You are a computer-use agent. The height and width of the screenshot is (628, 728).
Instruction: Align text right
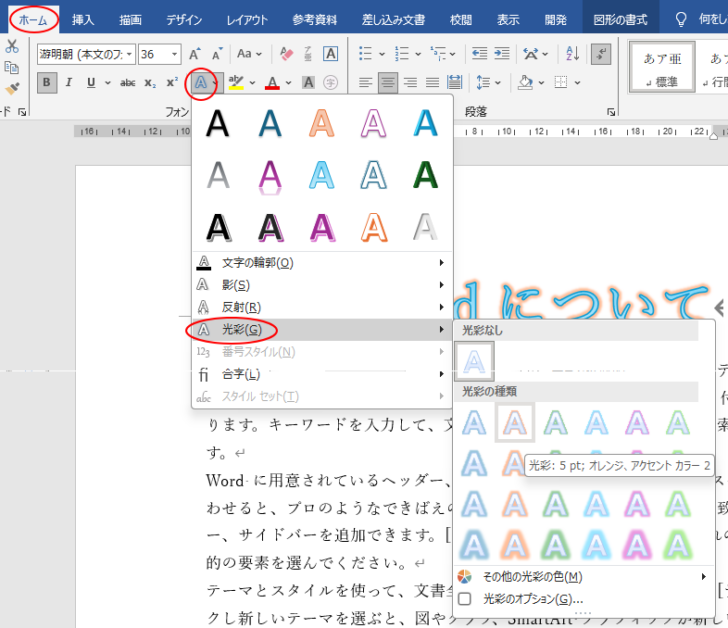point(410,83)
